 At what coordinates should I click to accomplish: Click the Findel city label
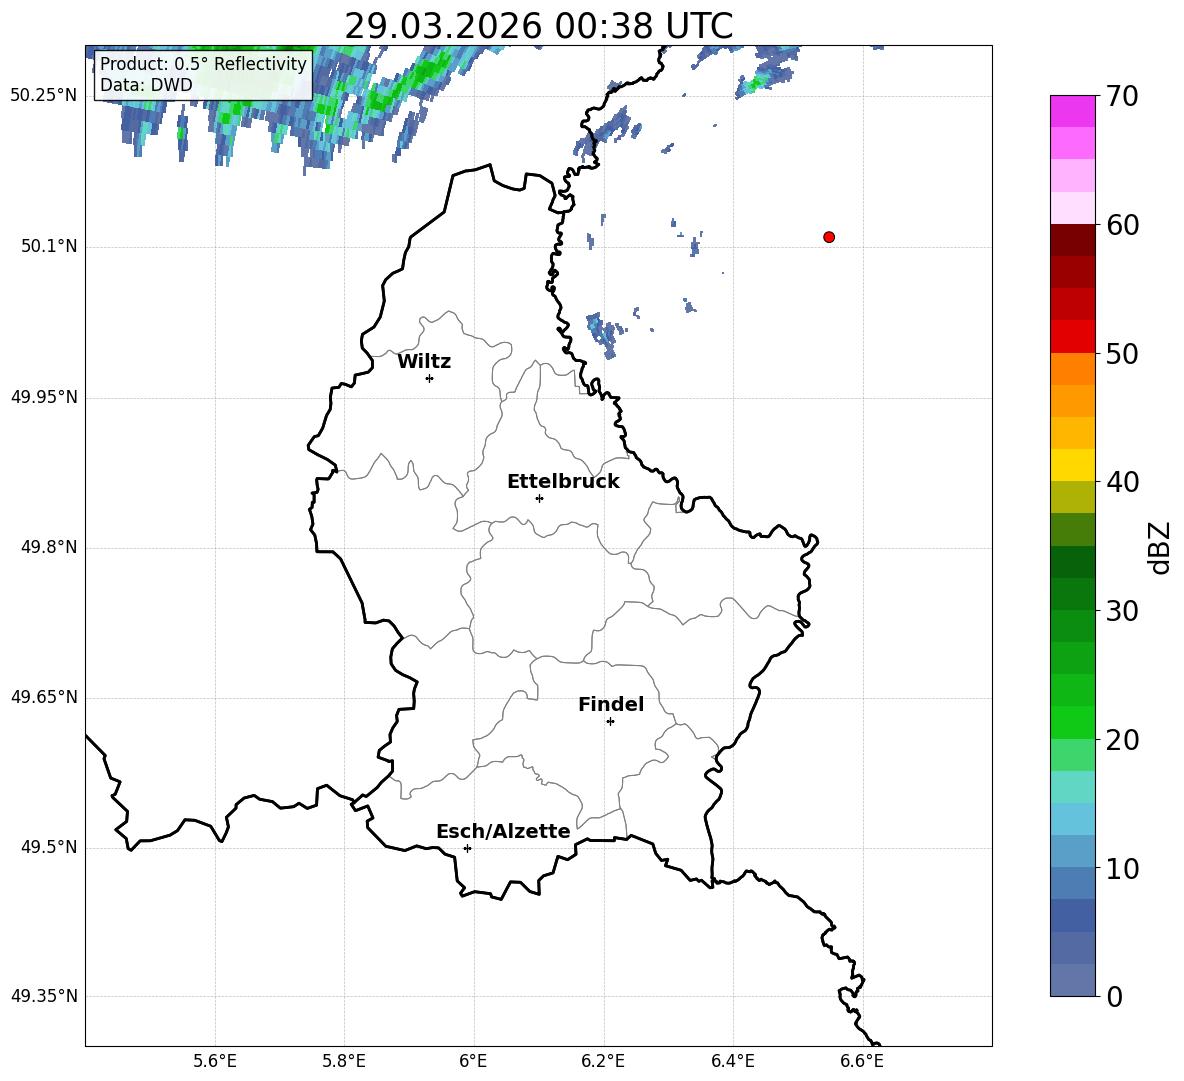(611, 704)
